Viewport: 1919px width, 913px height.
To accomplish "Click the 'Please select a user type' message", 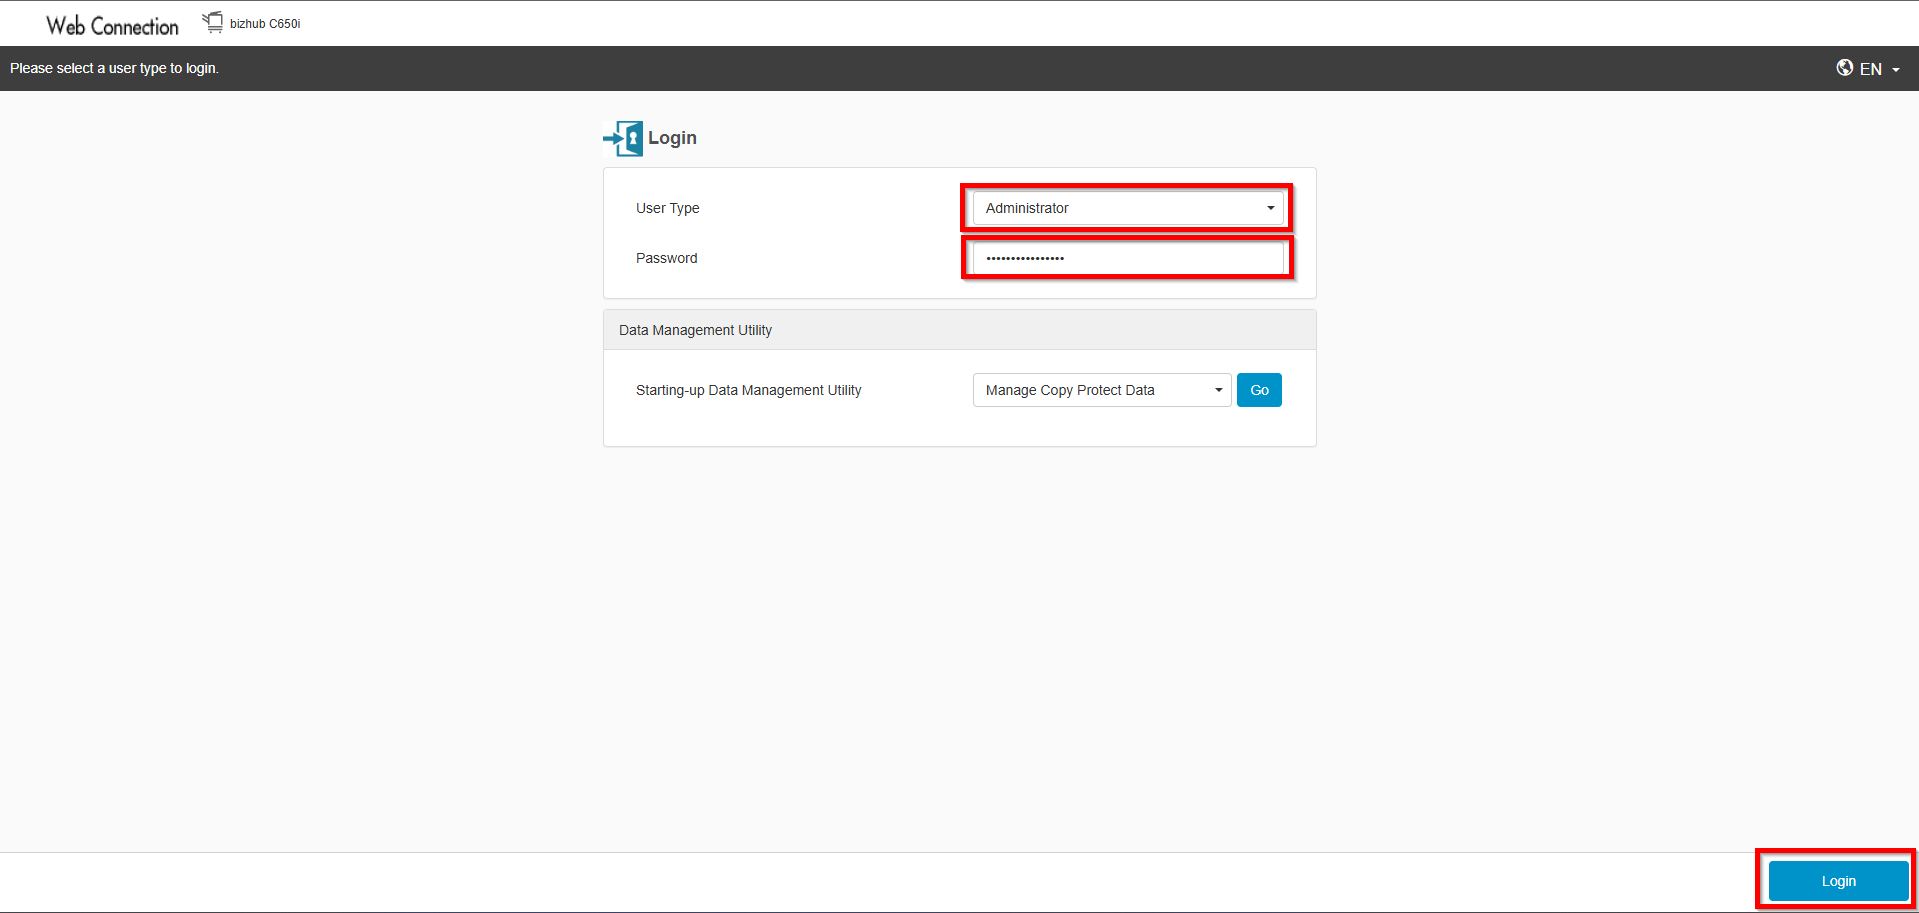I will point(114,68).
